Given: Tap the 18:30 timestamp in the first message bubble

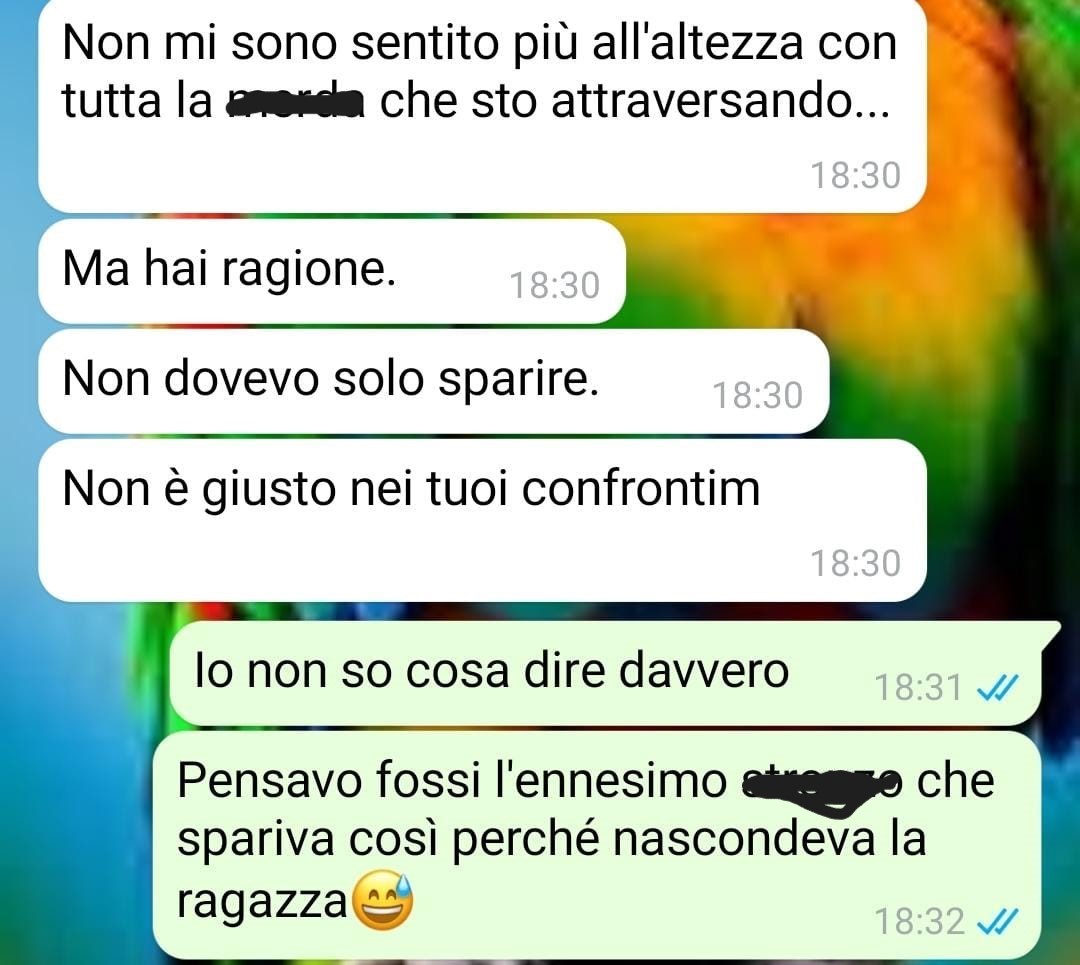Looking at the screenshot, I should tap(855, 175).
